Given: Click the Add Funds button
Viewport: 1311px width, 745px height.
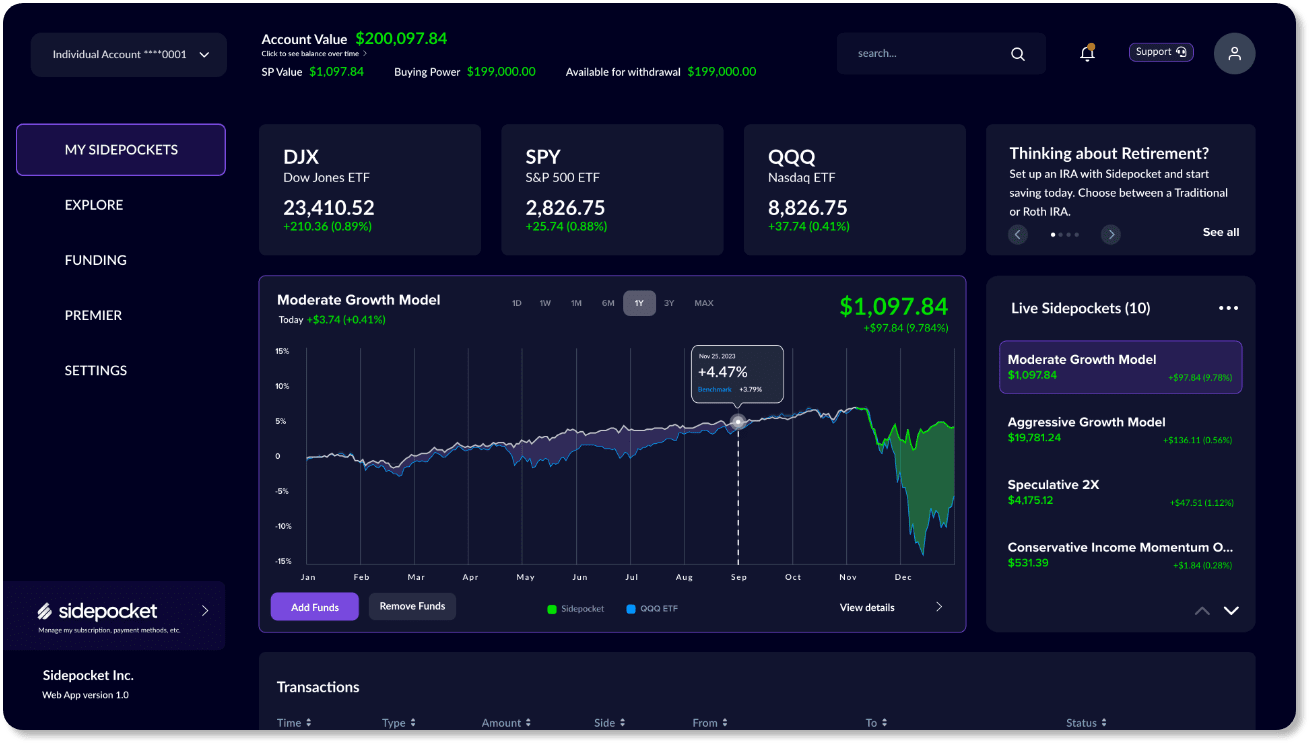Looking at the screenshot, I should point(314,607).
